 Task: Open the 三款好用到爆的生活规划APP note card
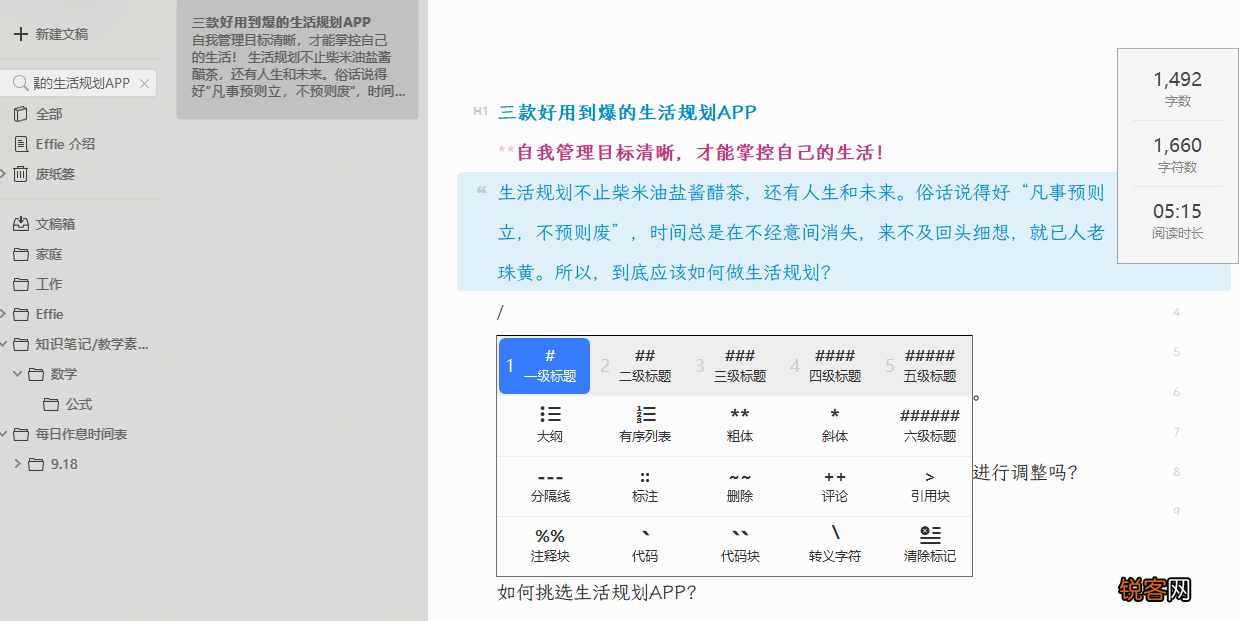(297, 60)
